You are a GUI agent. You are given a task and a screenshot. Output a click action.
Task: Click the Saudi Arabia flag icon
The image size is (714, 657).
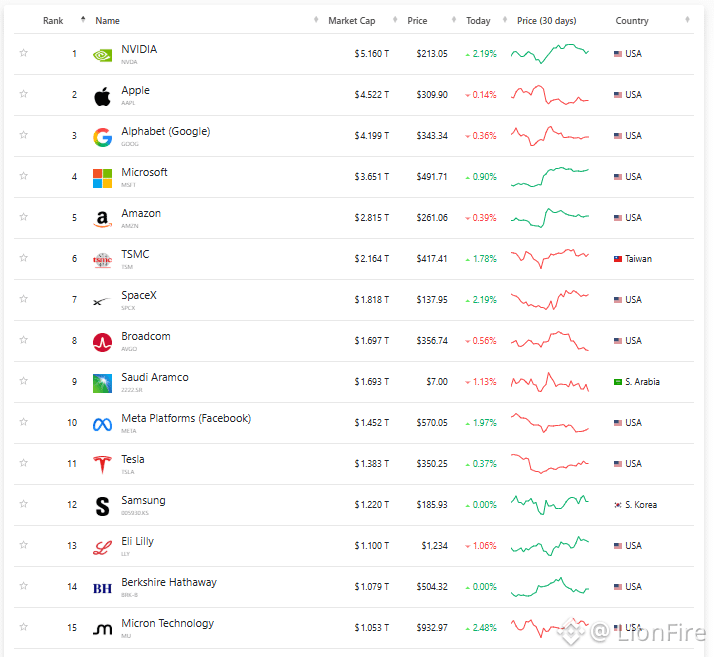pyautogui.click(x=618, y=382)
